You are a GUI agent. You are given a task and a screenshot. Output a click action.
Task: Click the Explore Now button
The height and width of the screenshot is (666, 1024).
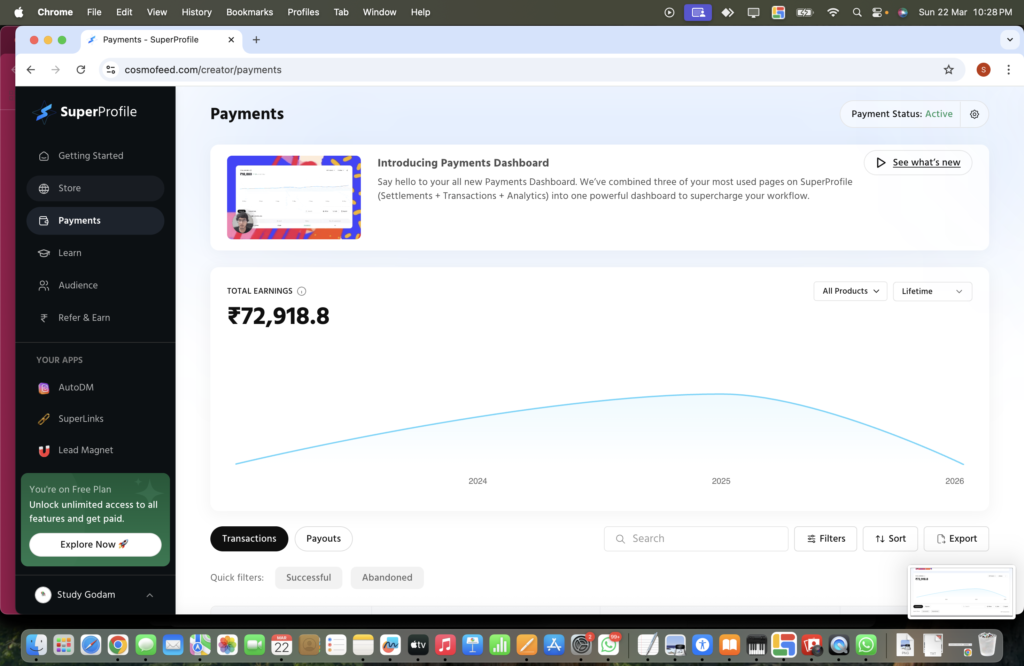(x=95, y=544)
